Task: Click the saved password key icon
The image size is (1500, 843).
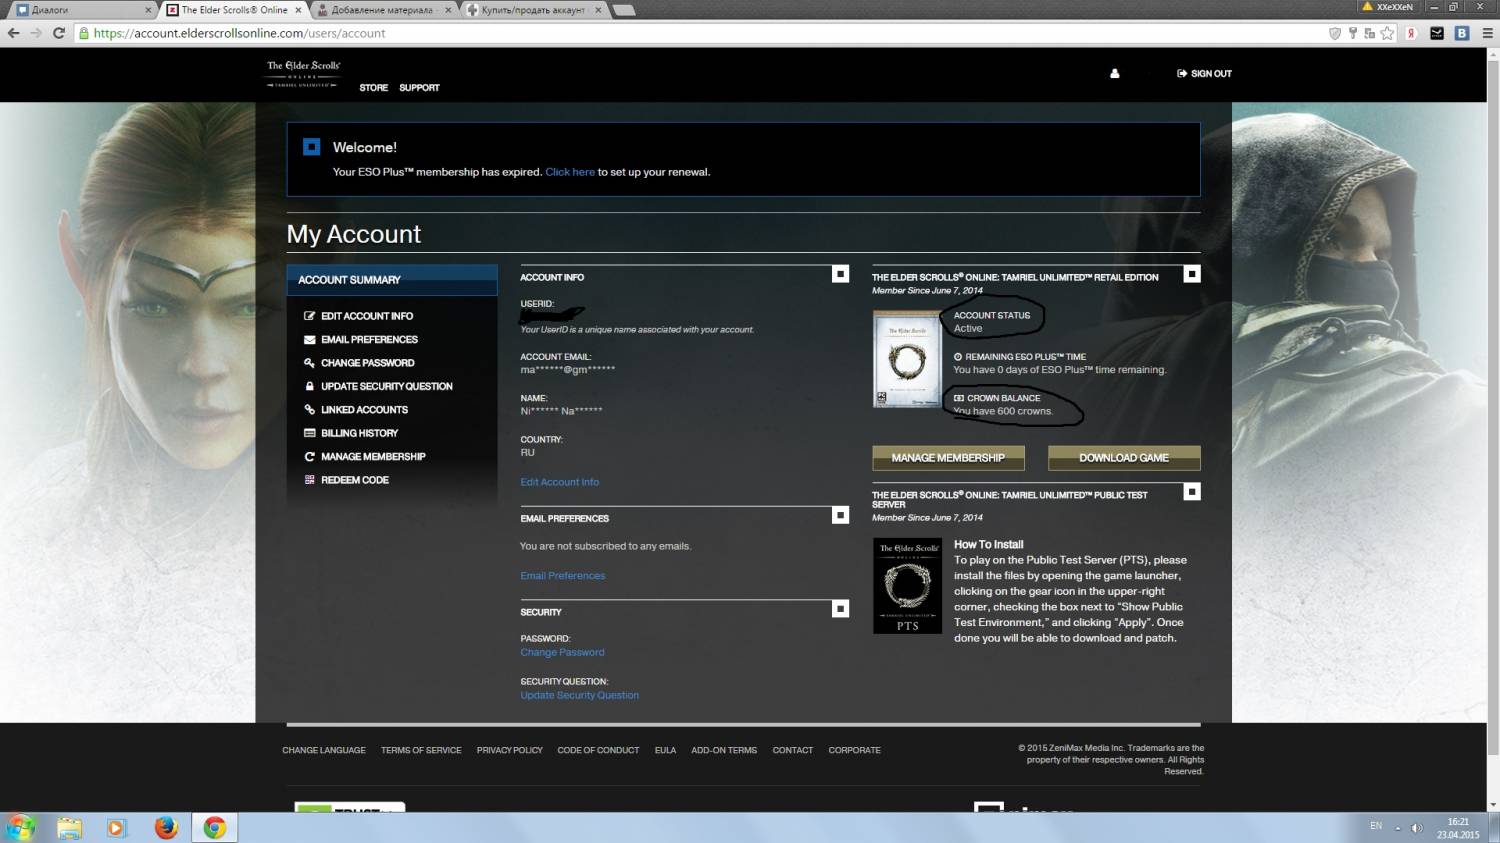Action: pos(1353,33)
